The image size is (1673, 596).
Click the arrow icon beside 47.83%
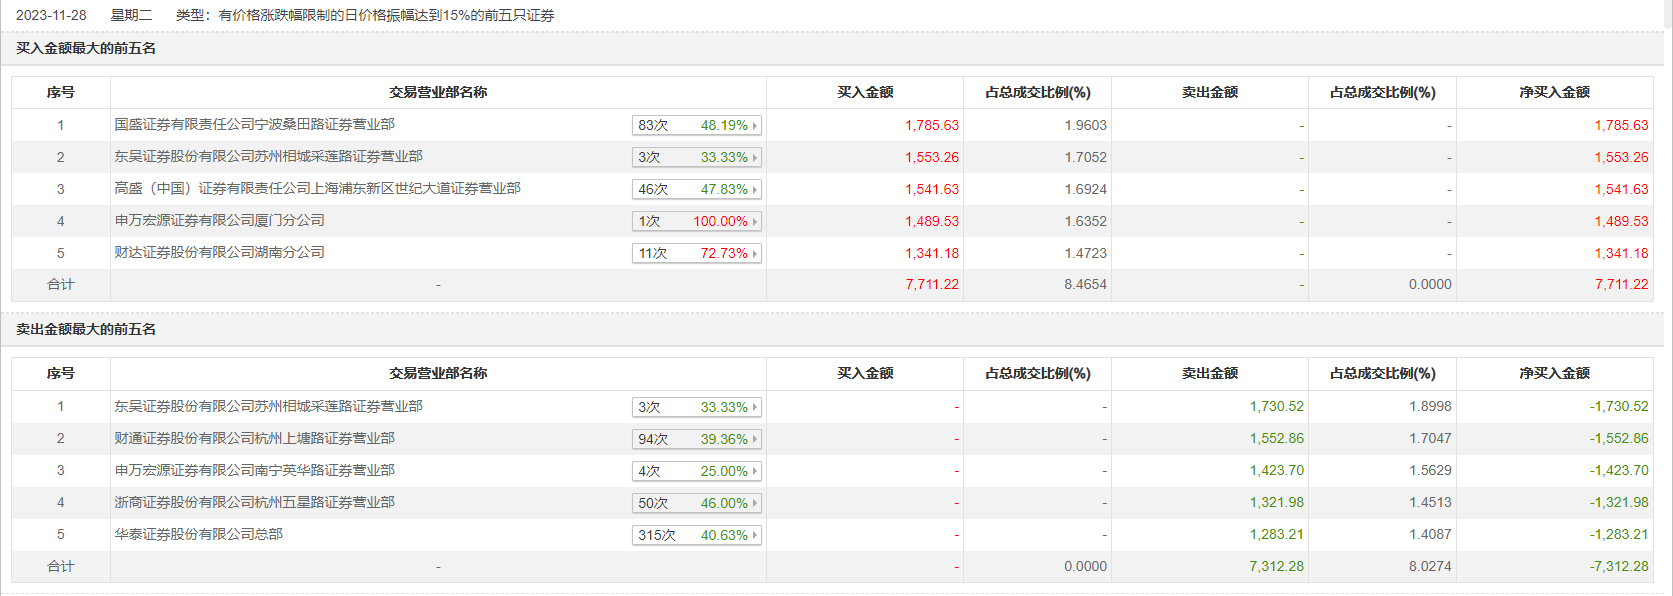(754, 190)
